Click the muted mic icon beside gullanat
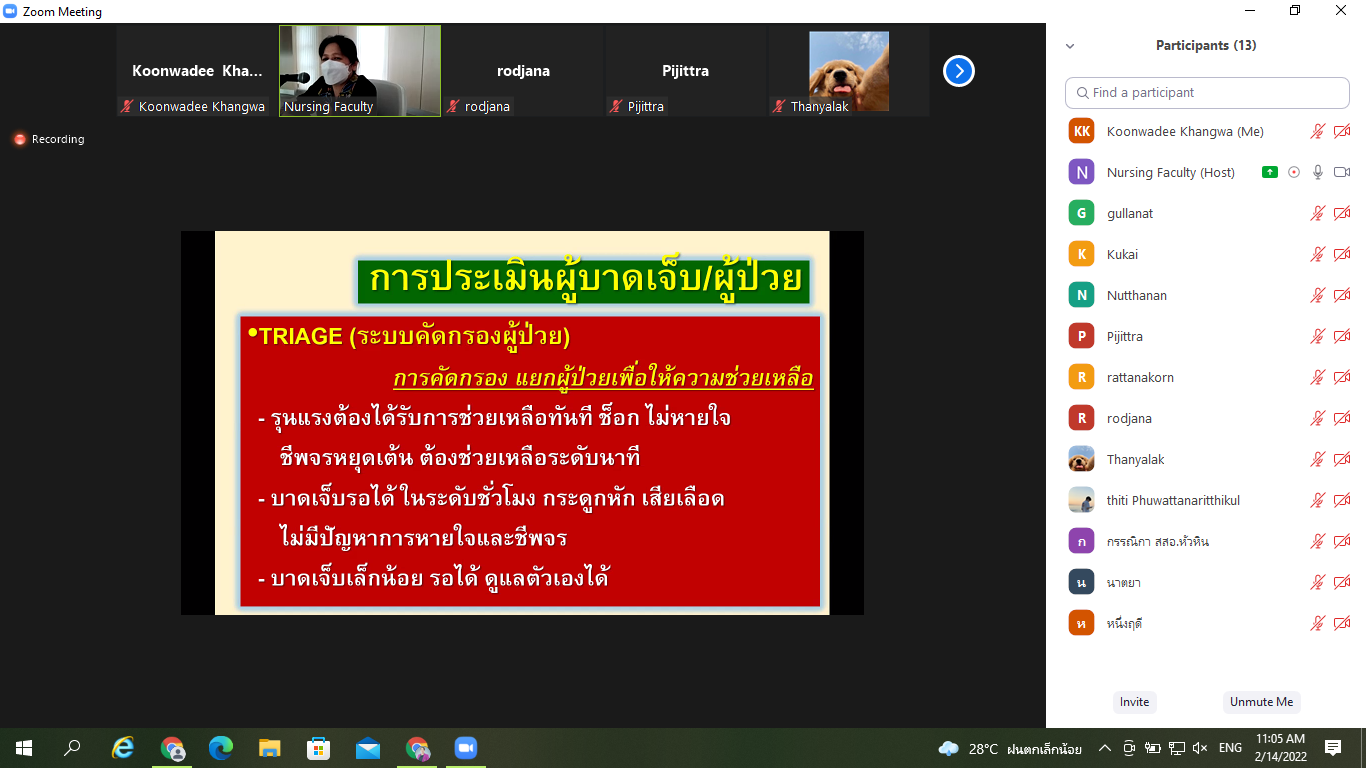Viewport: 1366px width, 768px height. click(1318, 213)
